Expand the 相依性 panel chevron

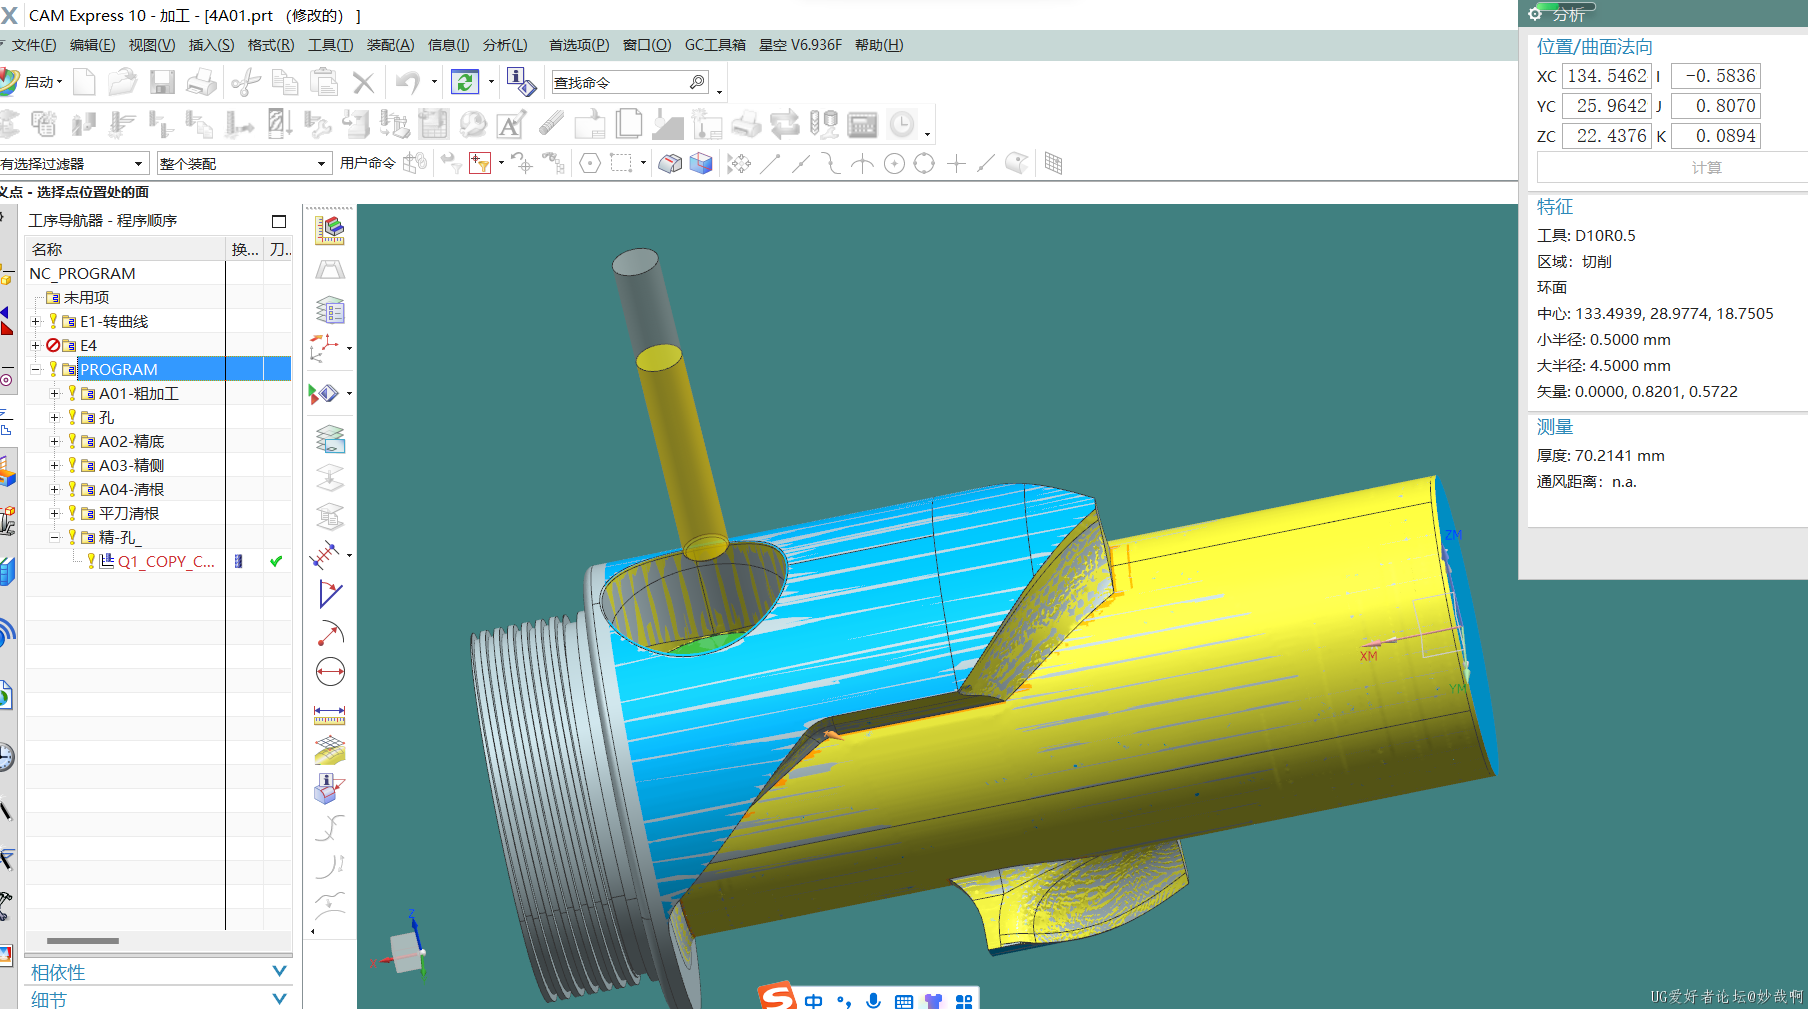[x=279, y=971]
